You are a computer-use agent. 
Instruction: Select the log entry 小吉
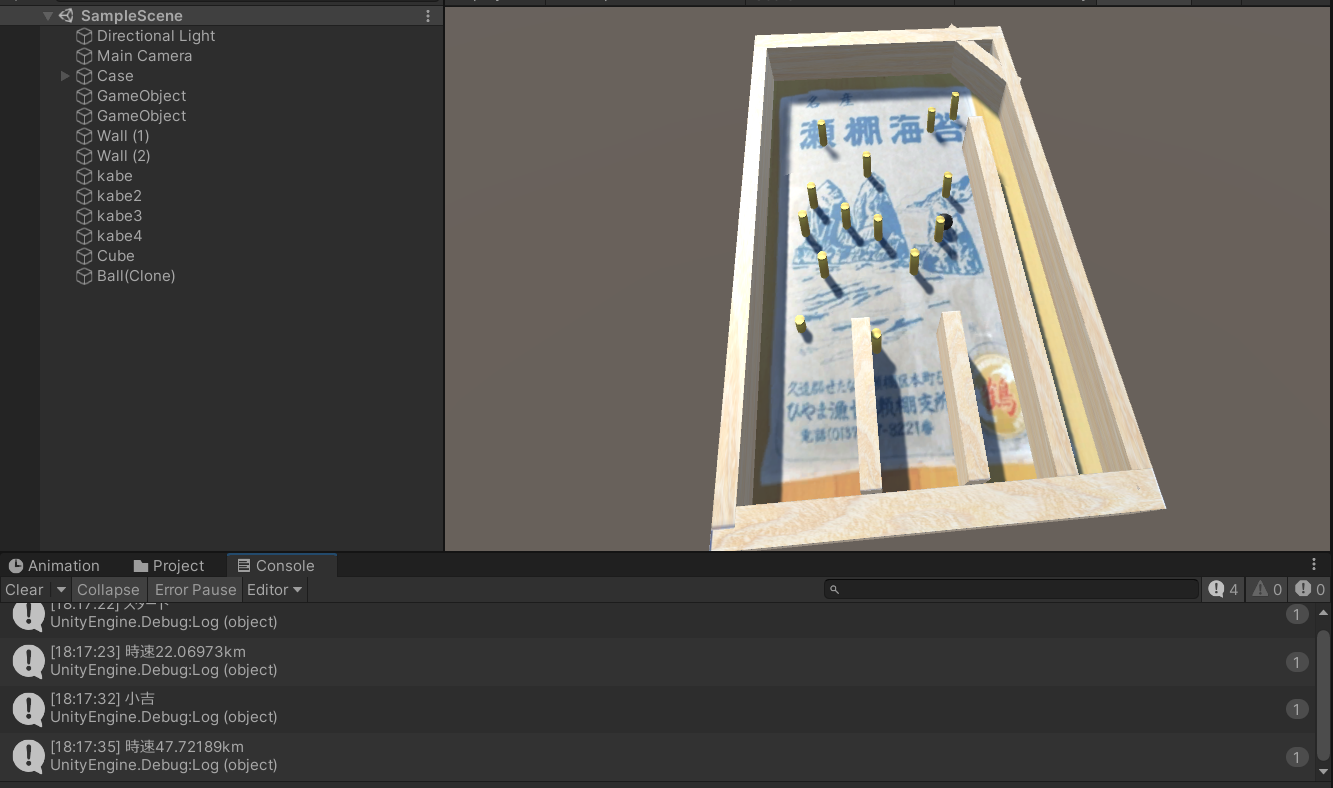(x=655, y=708)
